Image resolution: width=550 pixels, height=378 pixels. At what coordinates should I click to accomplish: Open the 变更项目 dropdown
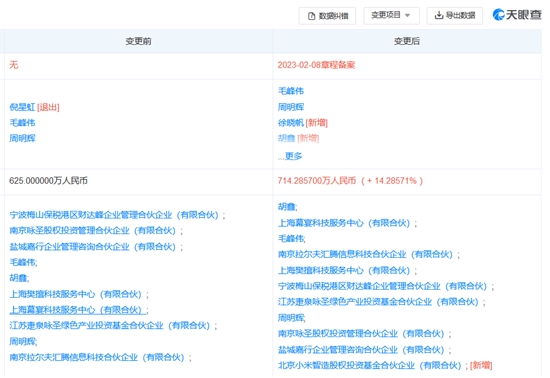coord(391,15)
